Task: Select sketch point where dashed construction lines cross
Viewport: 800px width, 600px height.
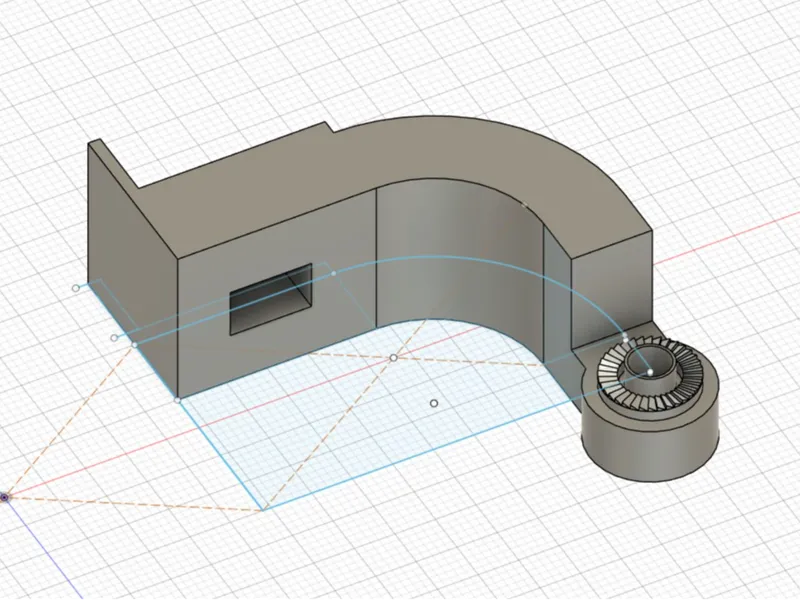Action: [x=393, y=358]
